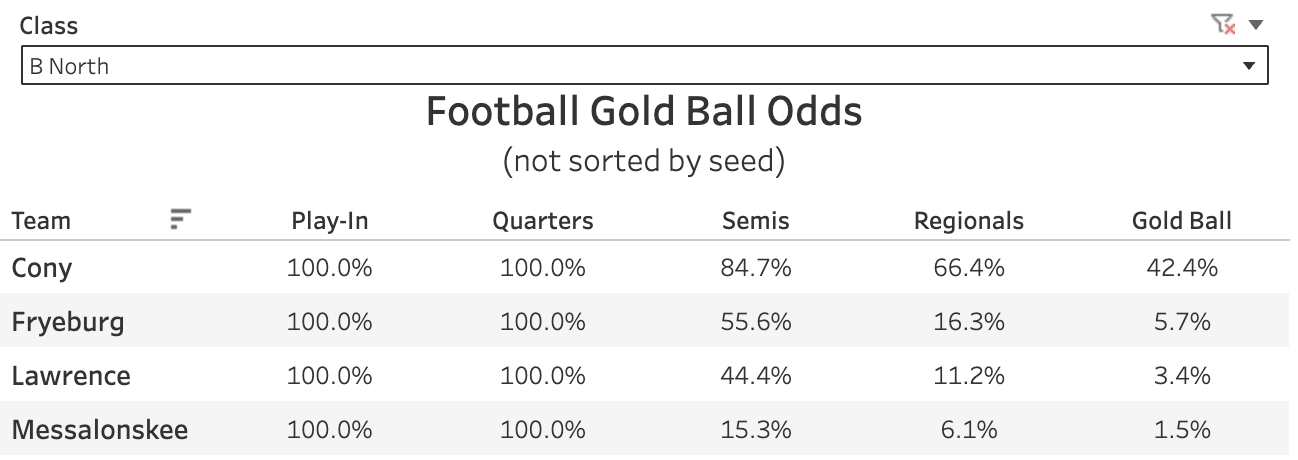Click the Play-In column header
Screen dimensions: 1298x460
[x=330, y=221]
